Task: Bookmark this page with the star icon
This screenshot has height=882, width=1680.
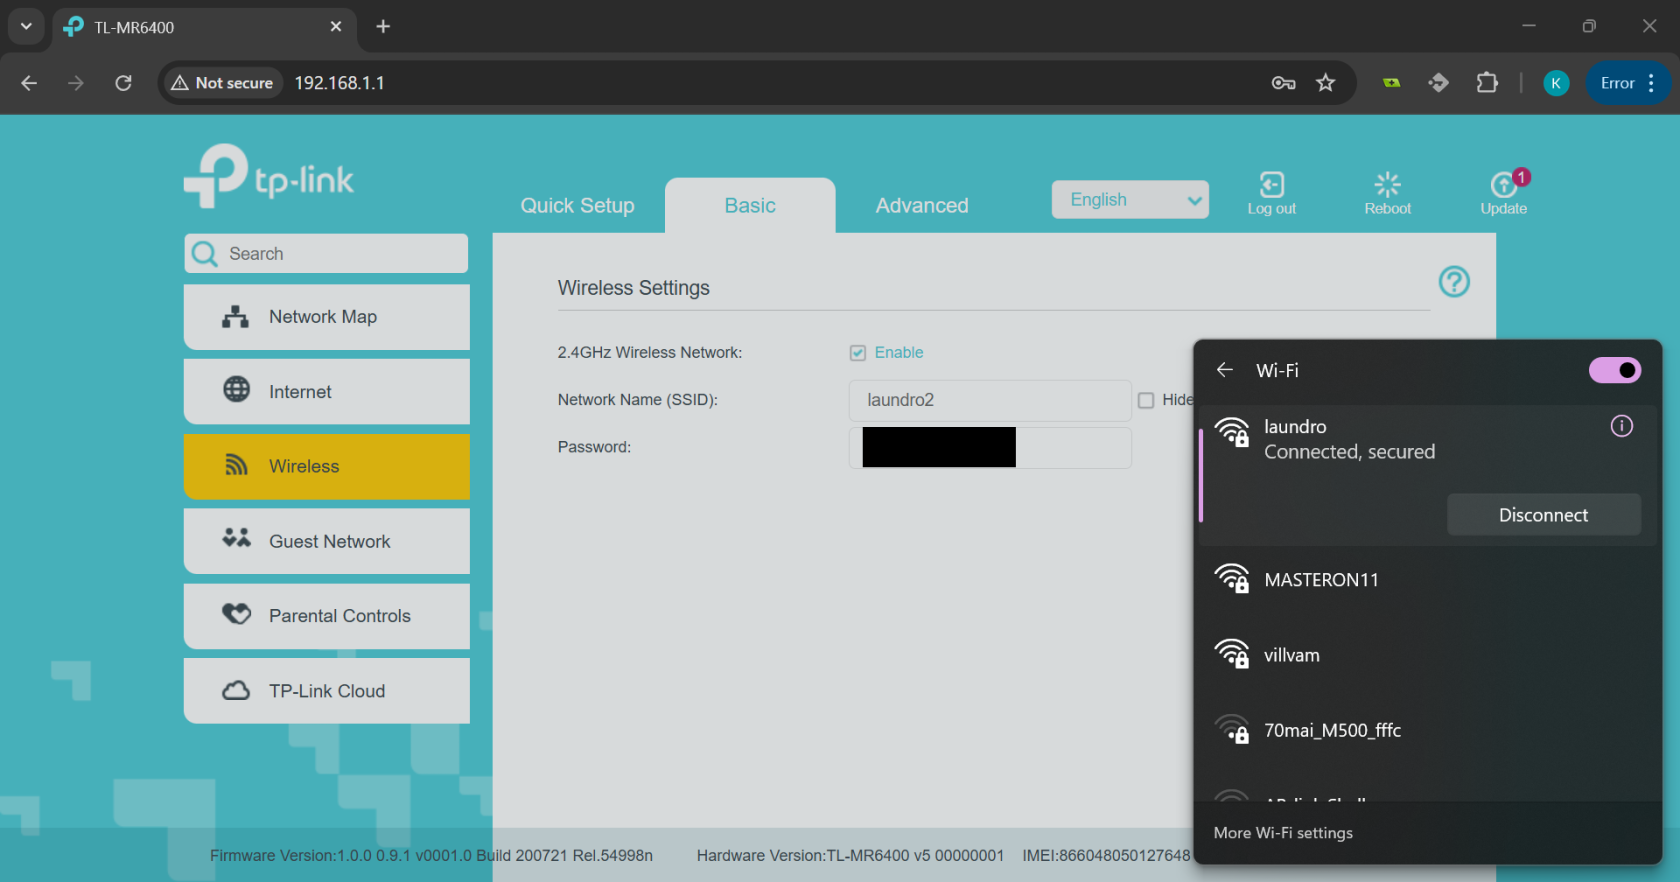Action: [1326, 83]
